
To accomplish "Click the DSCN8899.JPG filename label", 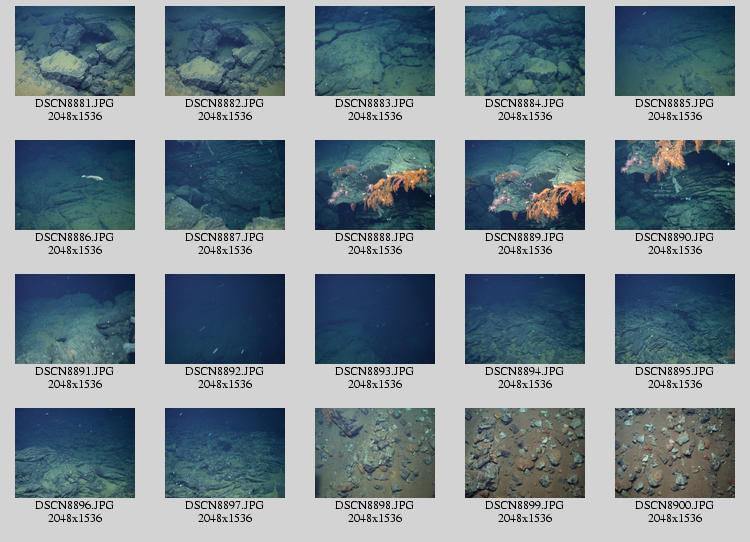I will (x=525, y=506).
